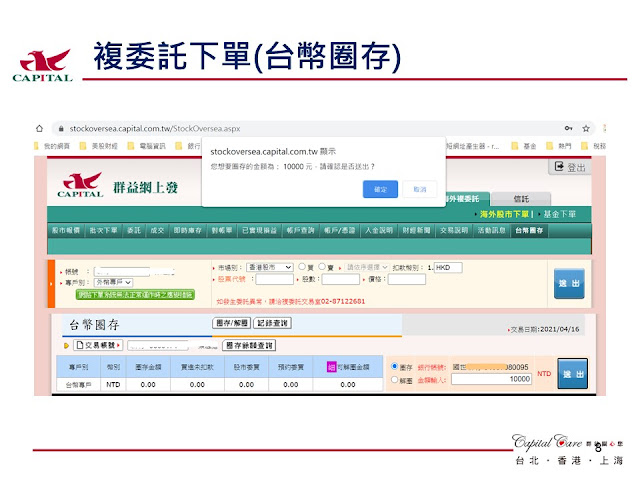Click the 金額輸入 field showing 10000

[491, 379]
